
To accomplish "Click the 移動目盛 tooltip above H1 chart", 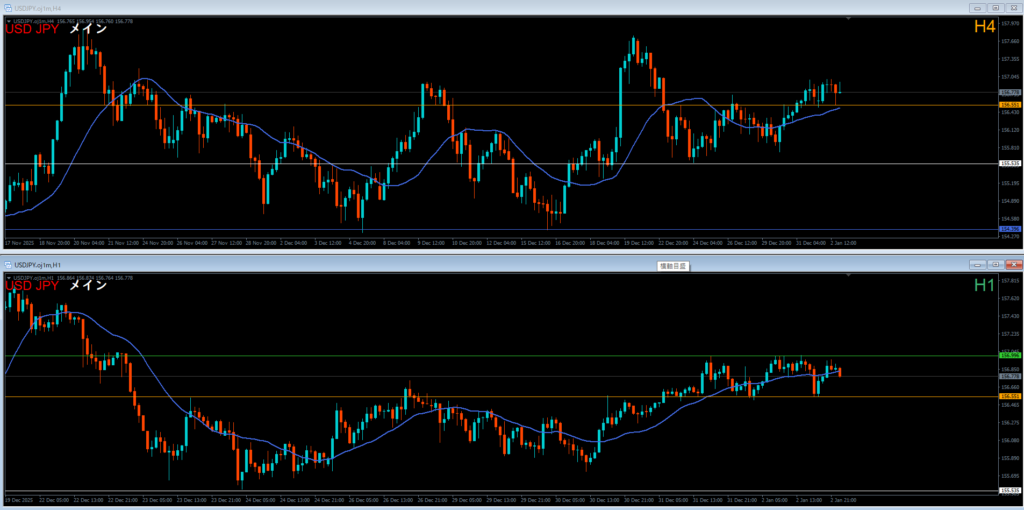I will (672, 266).
